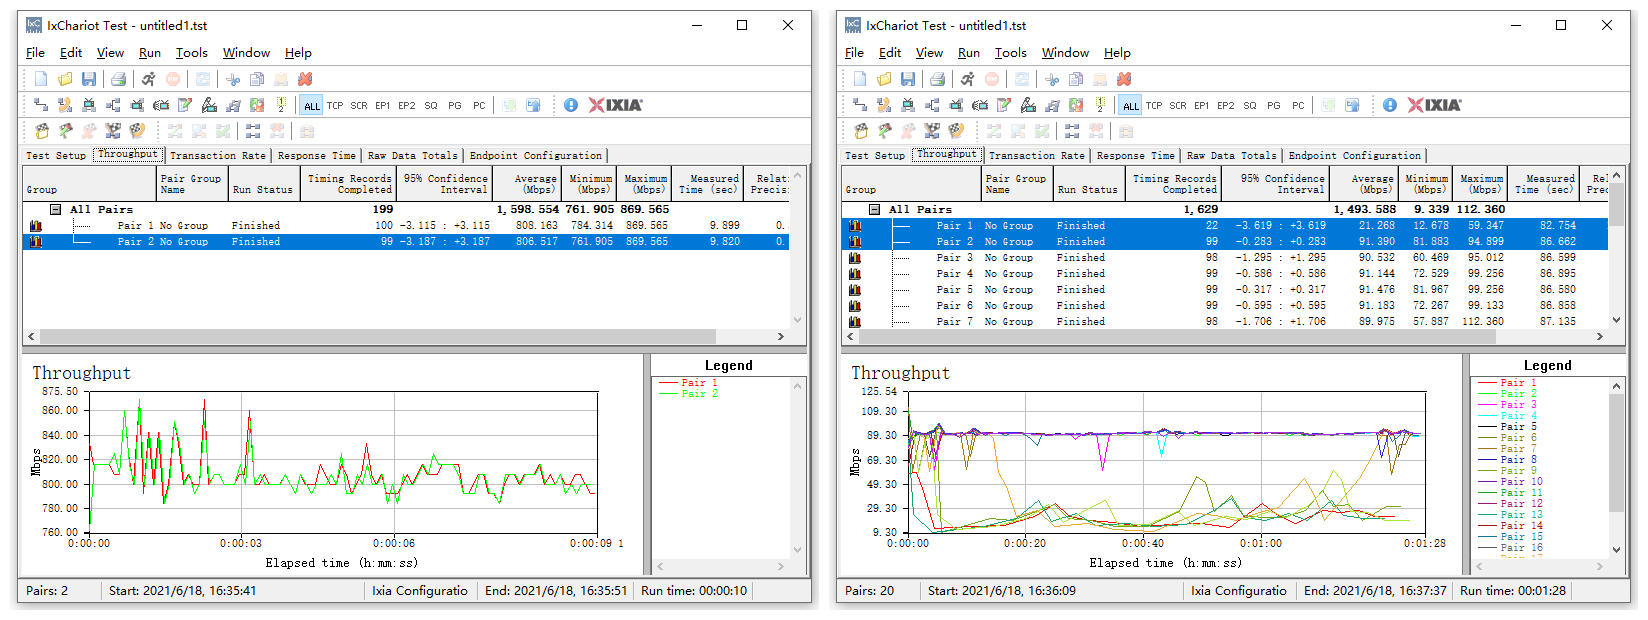Open File menu in left window
The height and width of the screenshot is (620, 1648).
pos(35,53)
